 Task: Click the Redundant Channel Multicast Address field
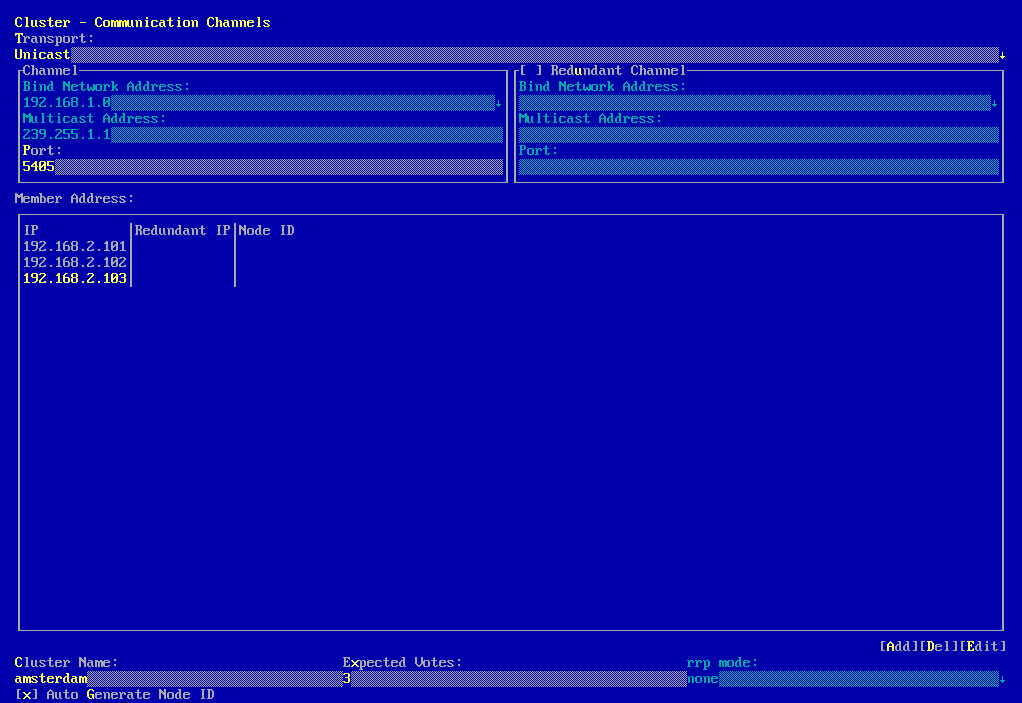tap(758, 135)
